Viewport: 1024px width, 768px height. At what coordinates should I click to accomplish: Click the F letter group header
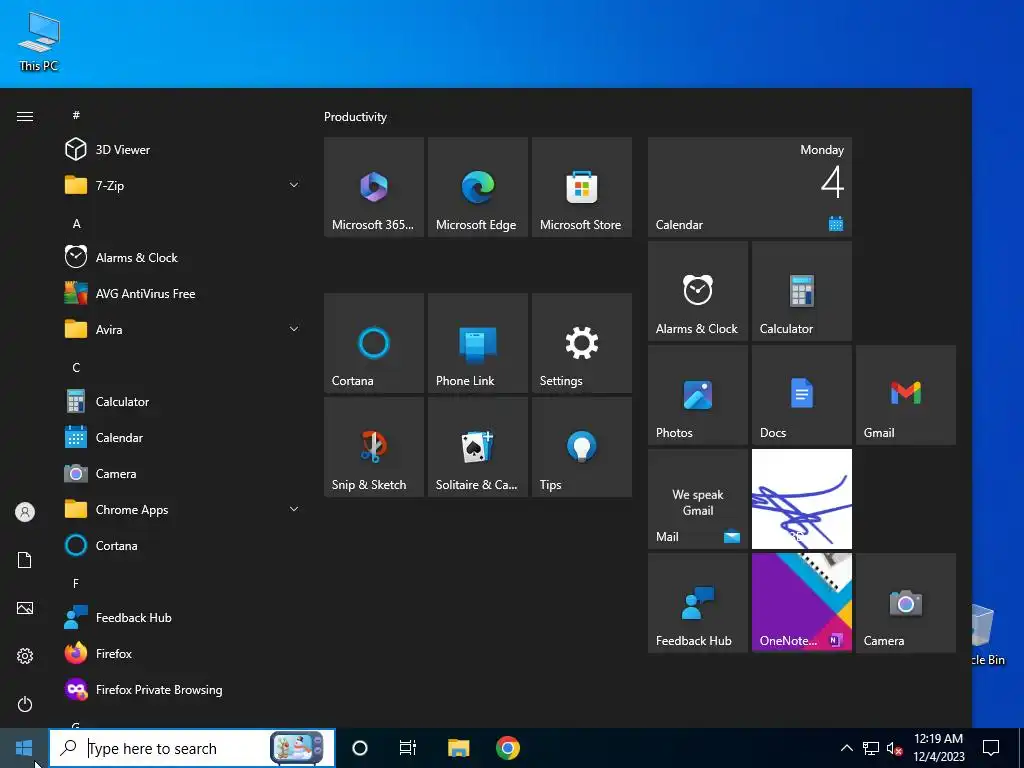76,583
